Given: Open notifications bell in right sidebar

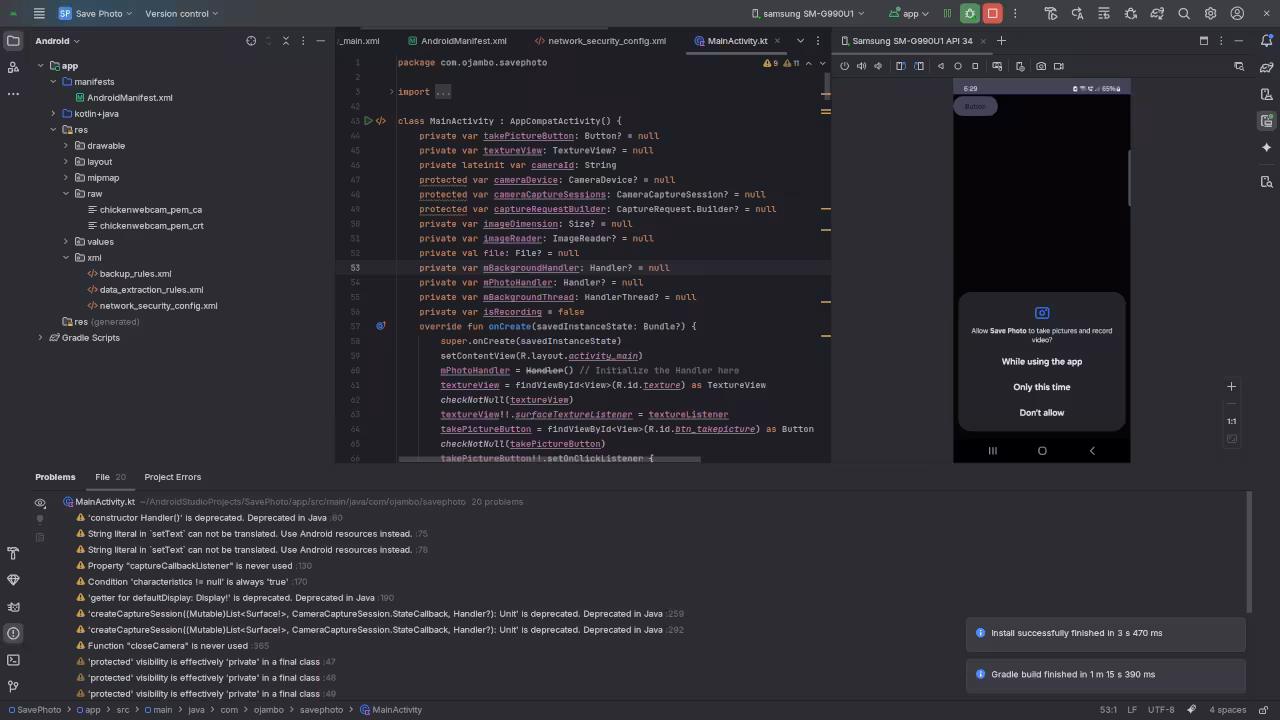Looking at the screenshot, I should 1266,41.
